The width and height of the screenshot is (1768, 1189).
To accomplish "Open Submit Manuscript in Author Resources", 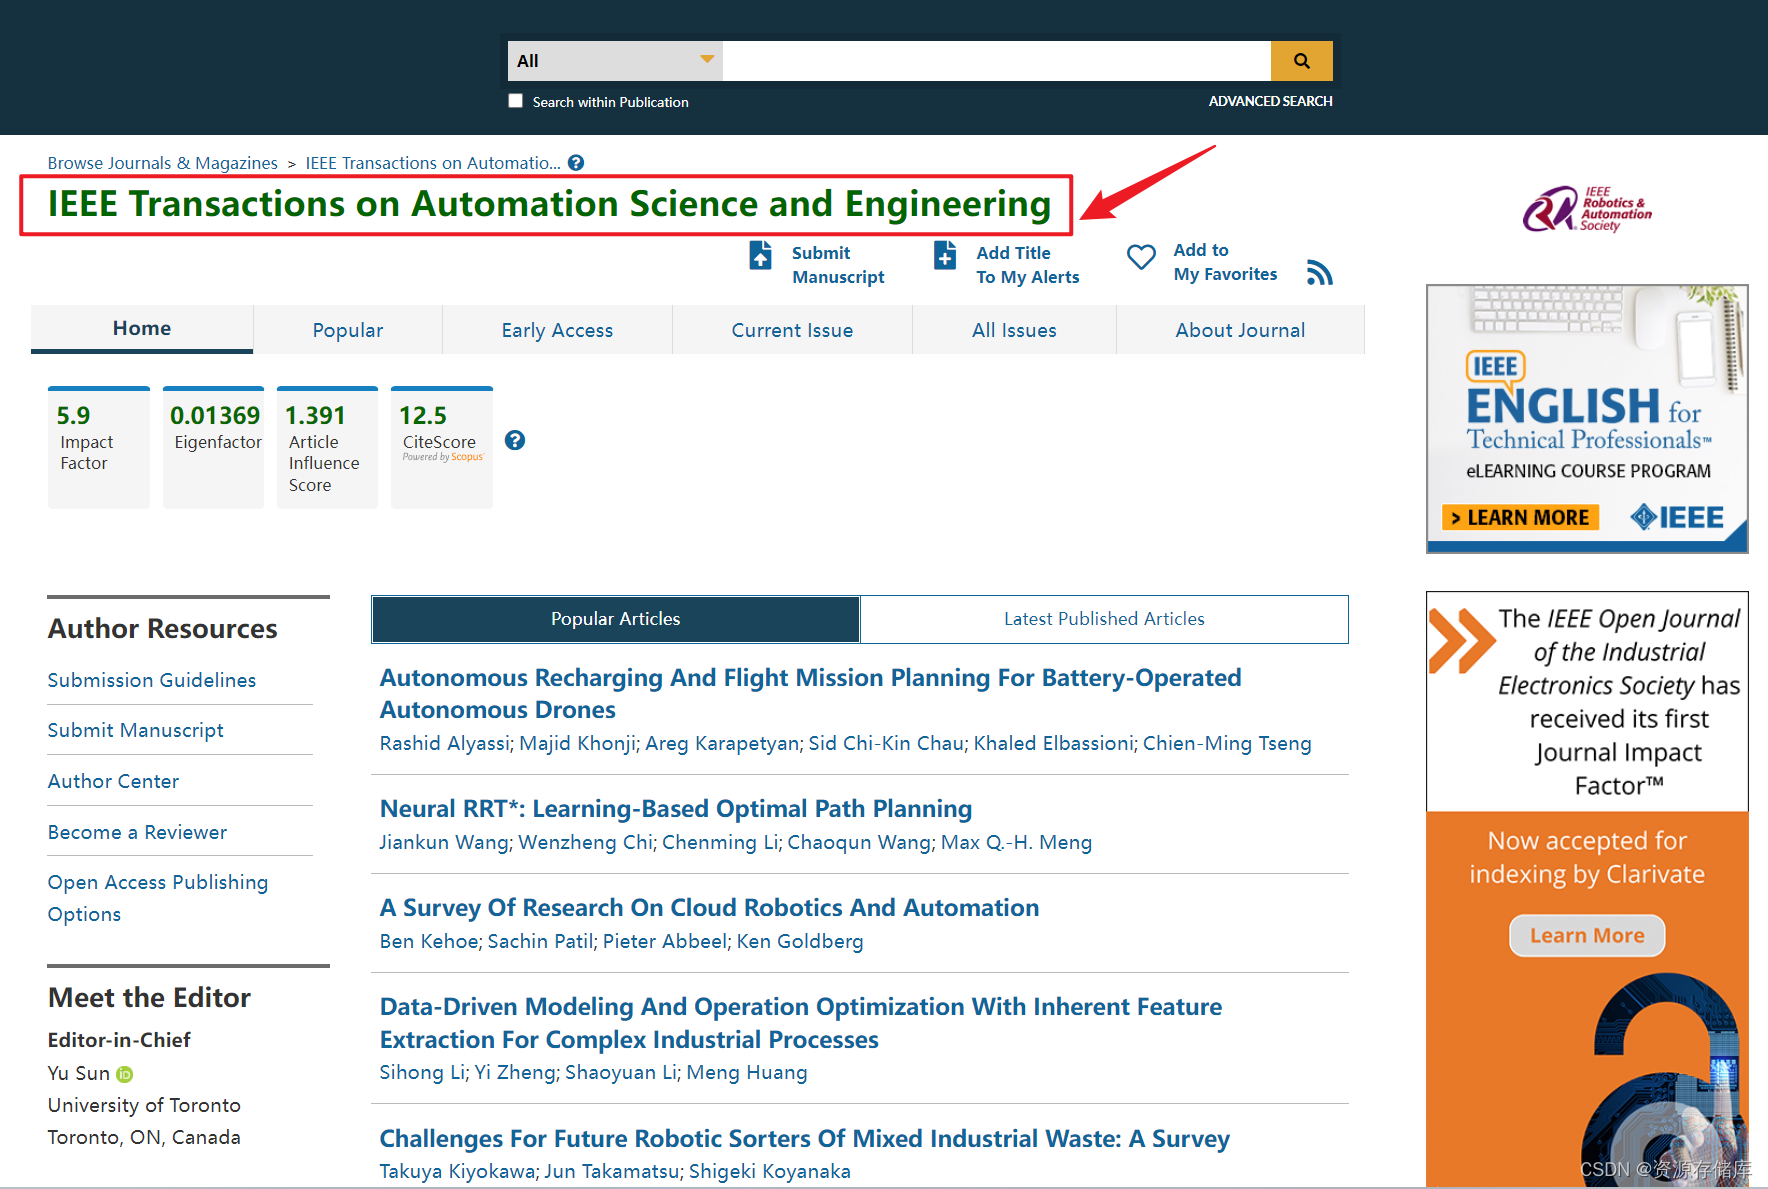I will click(x=136, y=730).
